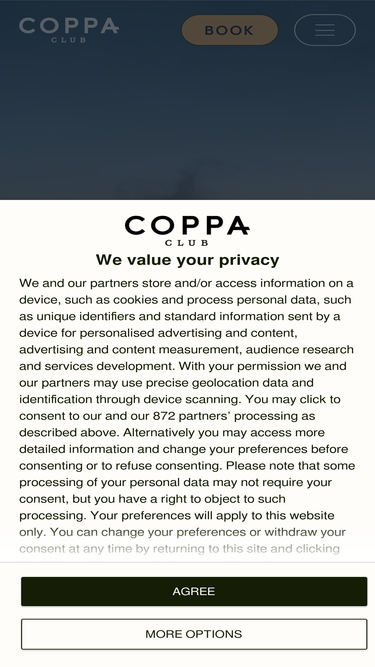Screen dimensions: 375x667
Task: Click the Coppa Club logo in privacy dialog
Action: (x=187, y=231)
